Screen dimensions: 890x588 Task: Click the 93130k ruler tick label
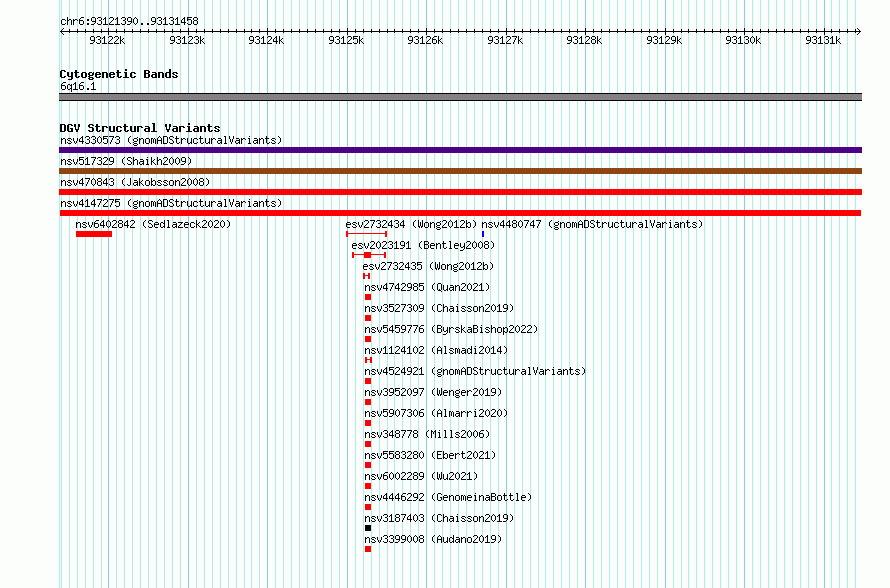click(743, 40)
